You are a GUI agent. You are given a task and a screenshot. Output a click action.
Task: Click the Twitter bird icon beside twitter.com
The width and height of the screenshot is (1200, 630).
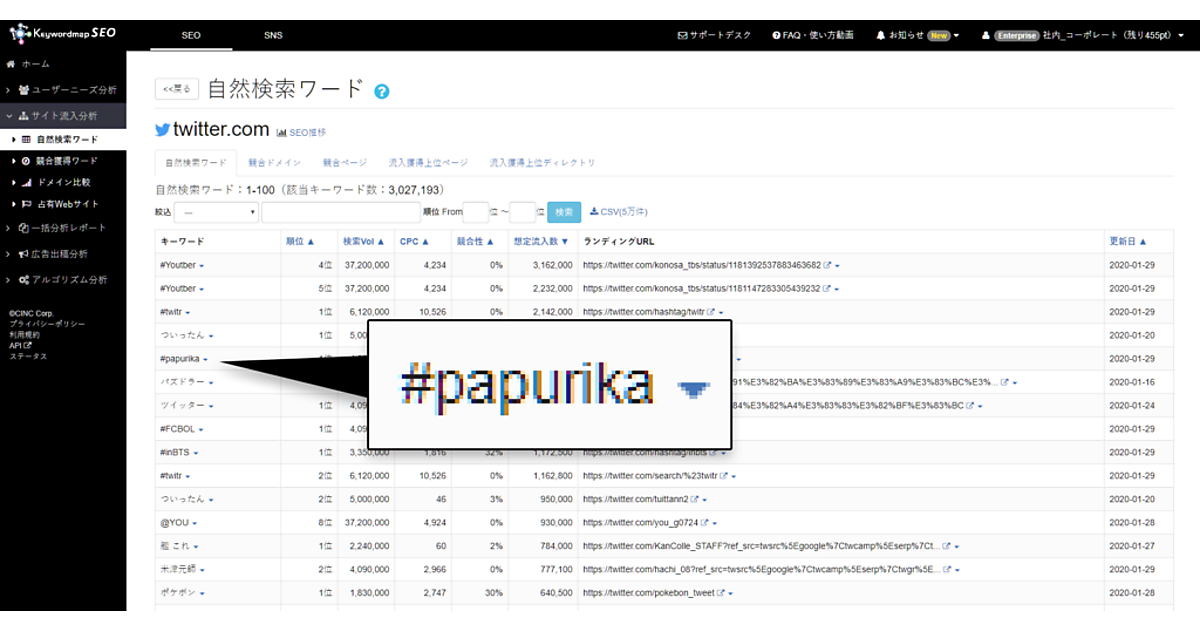point(162,130)
